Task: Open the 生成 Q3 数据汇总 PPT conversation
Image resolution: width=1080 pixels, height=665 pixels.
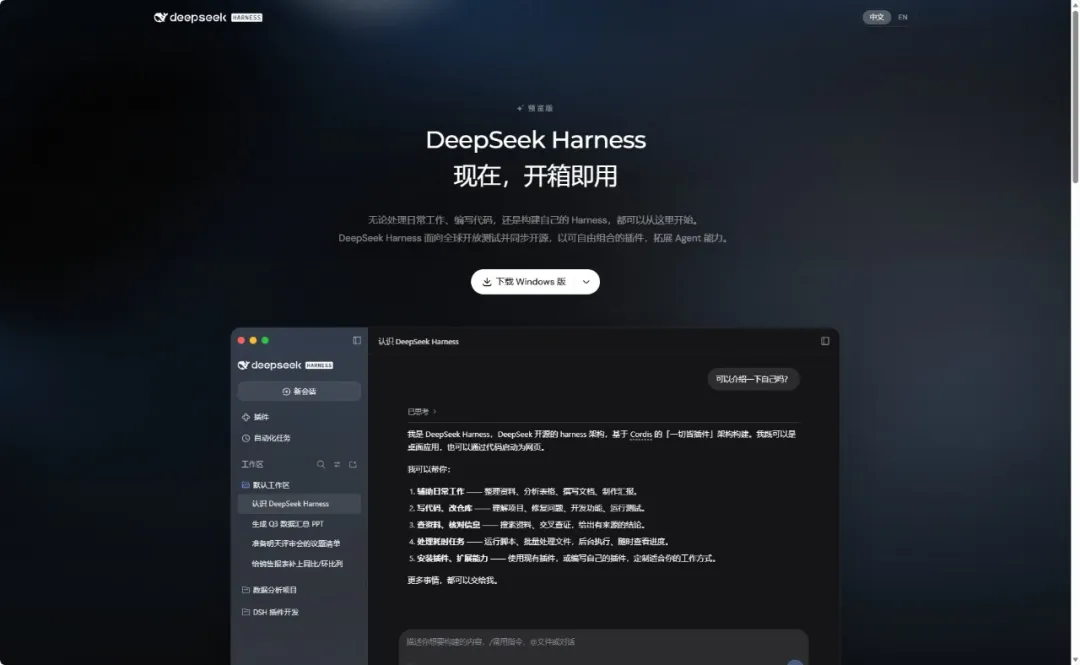Action: (287, 524)
